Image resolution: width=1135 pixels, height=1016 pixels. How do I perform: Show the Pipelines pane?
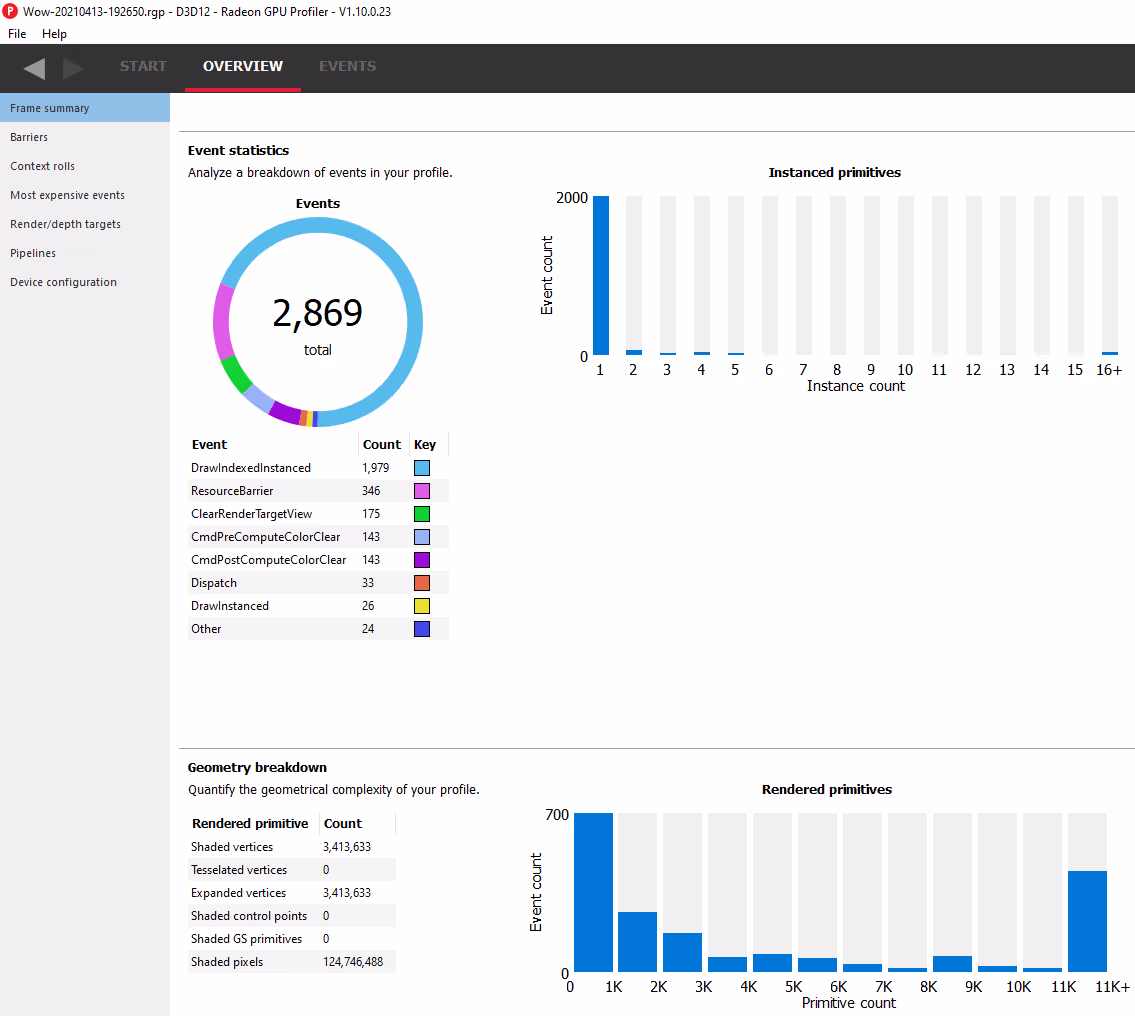[33, 253]
